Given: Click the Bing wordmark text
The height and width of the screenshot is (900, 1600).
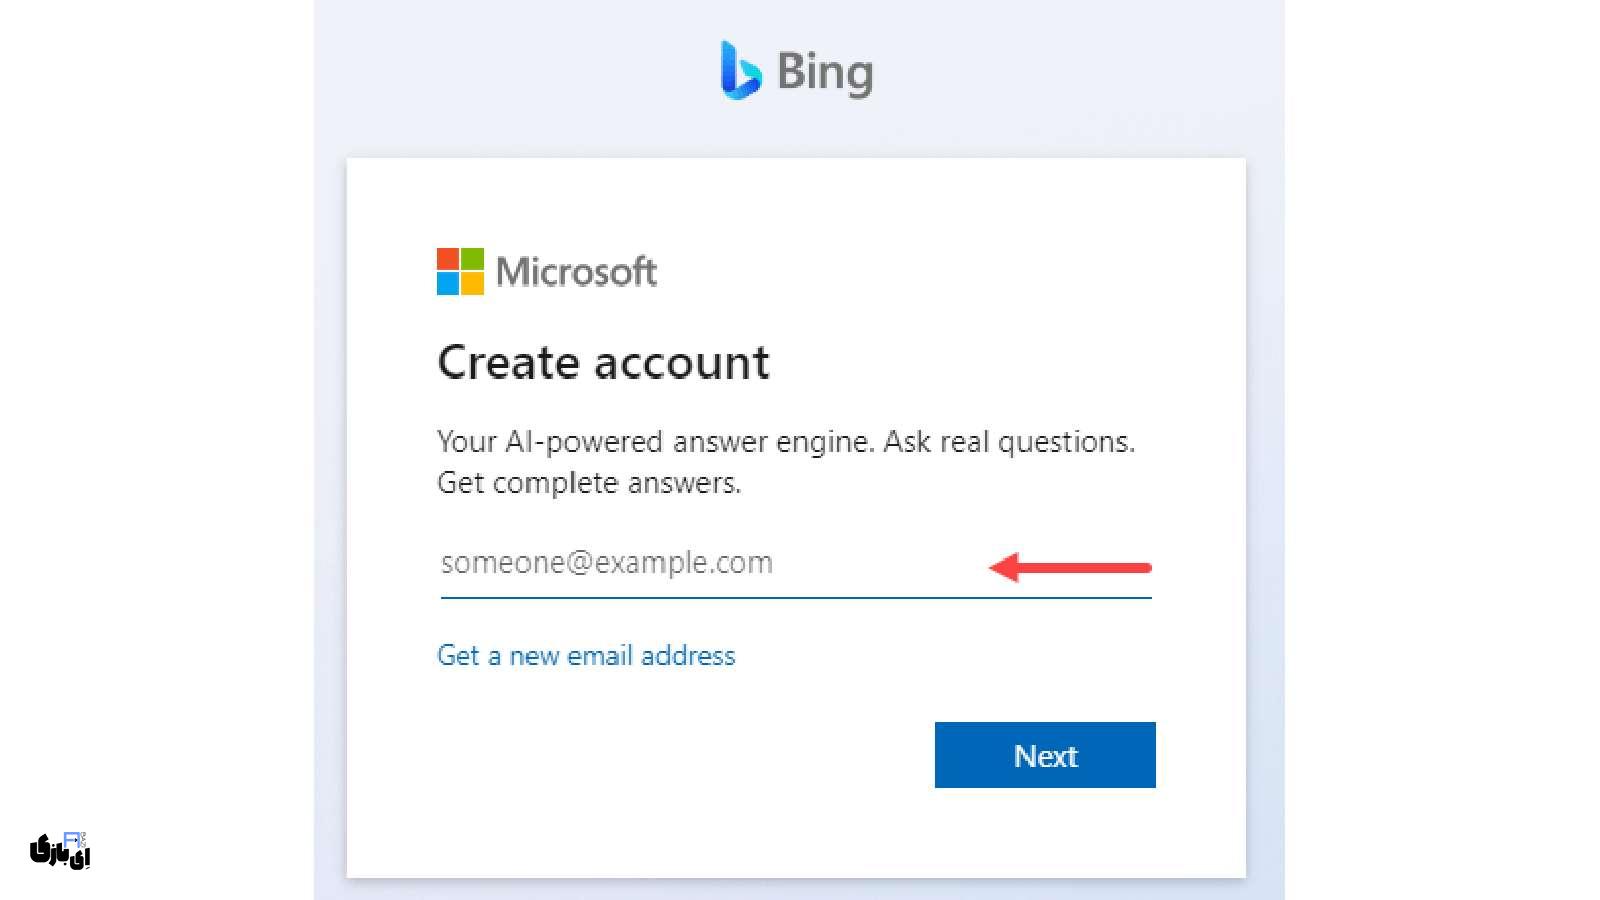Looking at the screenshot, I should (825, 74).
